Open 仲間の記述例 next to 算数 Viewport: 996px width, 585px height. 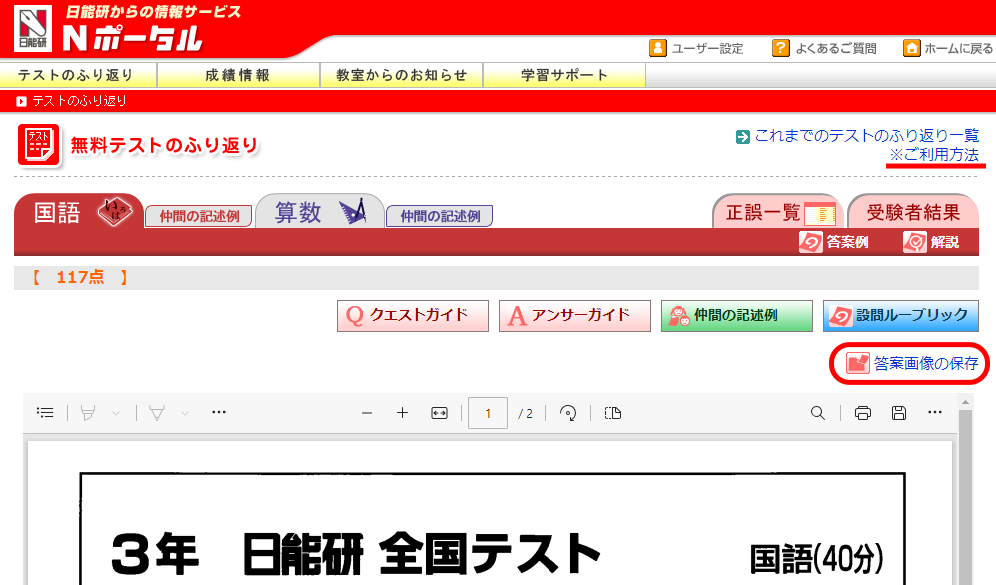point(440,216)
